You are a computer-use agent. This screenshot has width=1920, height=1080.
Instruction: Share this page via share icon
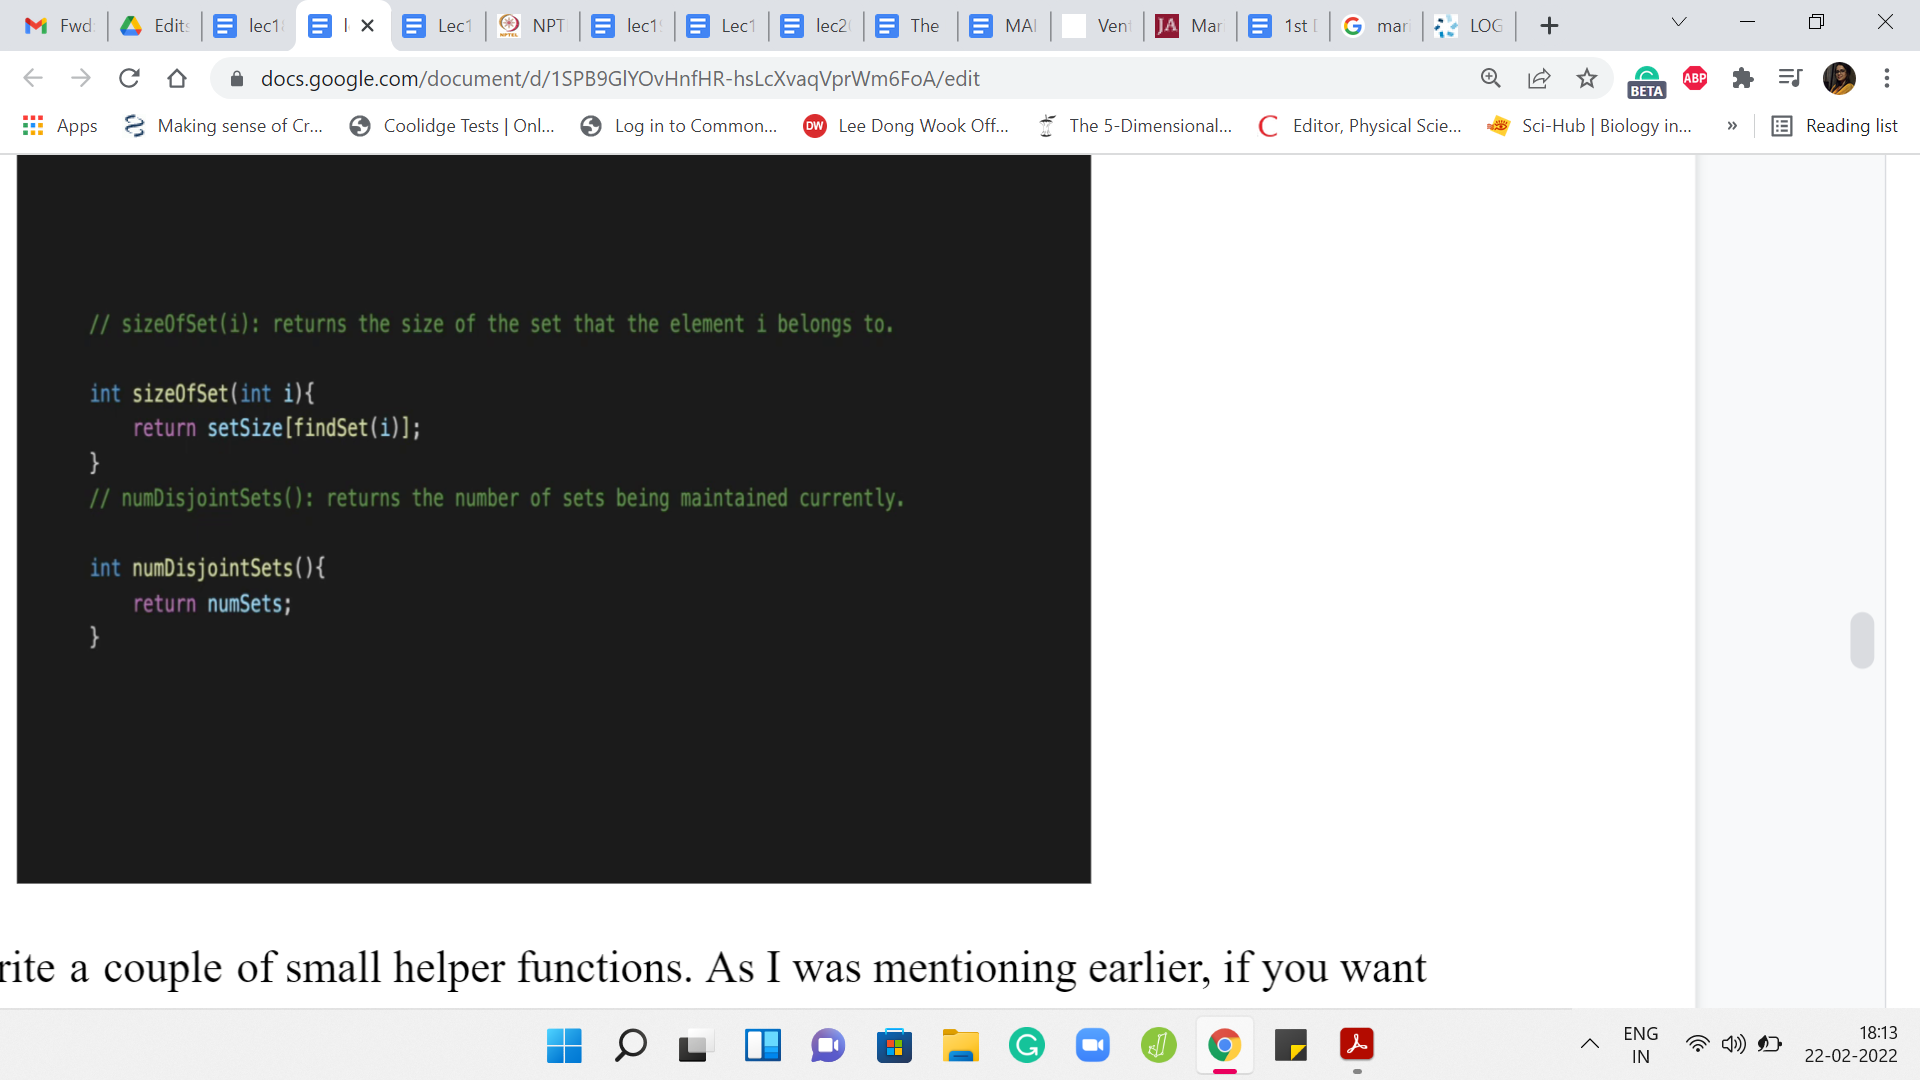(x=1539, y=78)
